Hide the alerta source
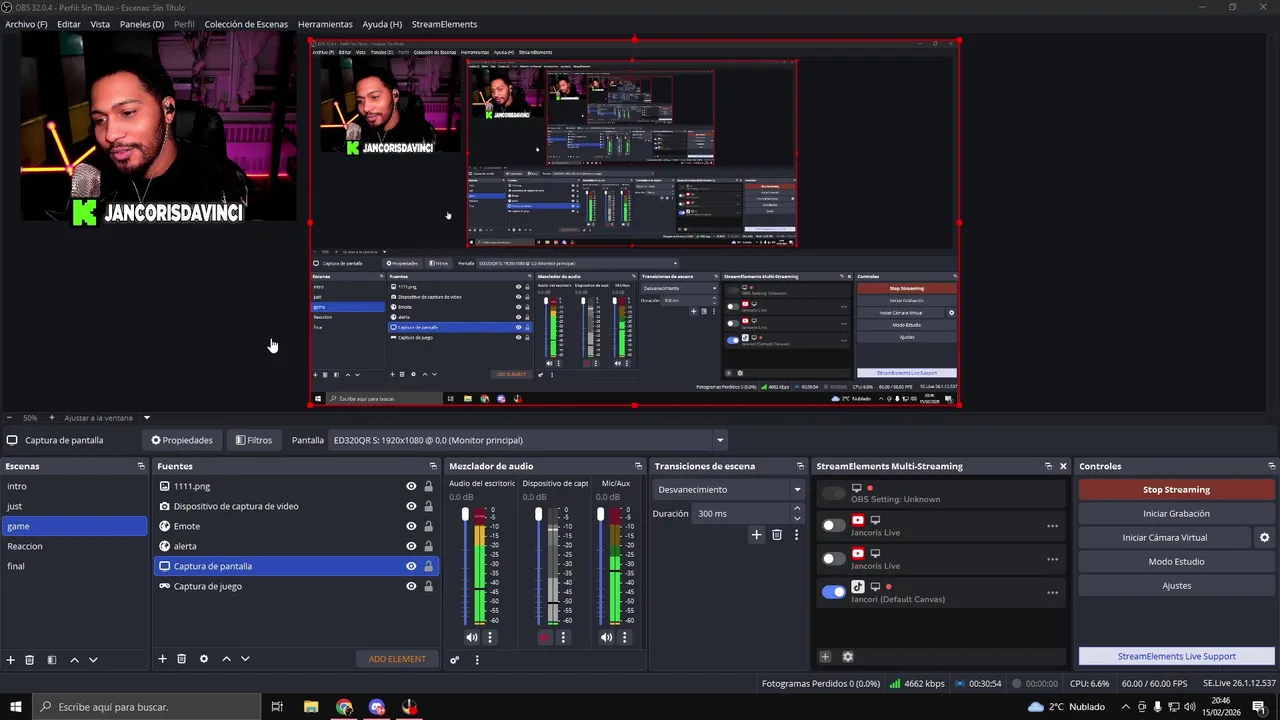 [411, 546]
